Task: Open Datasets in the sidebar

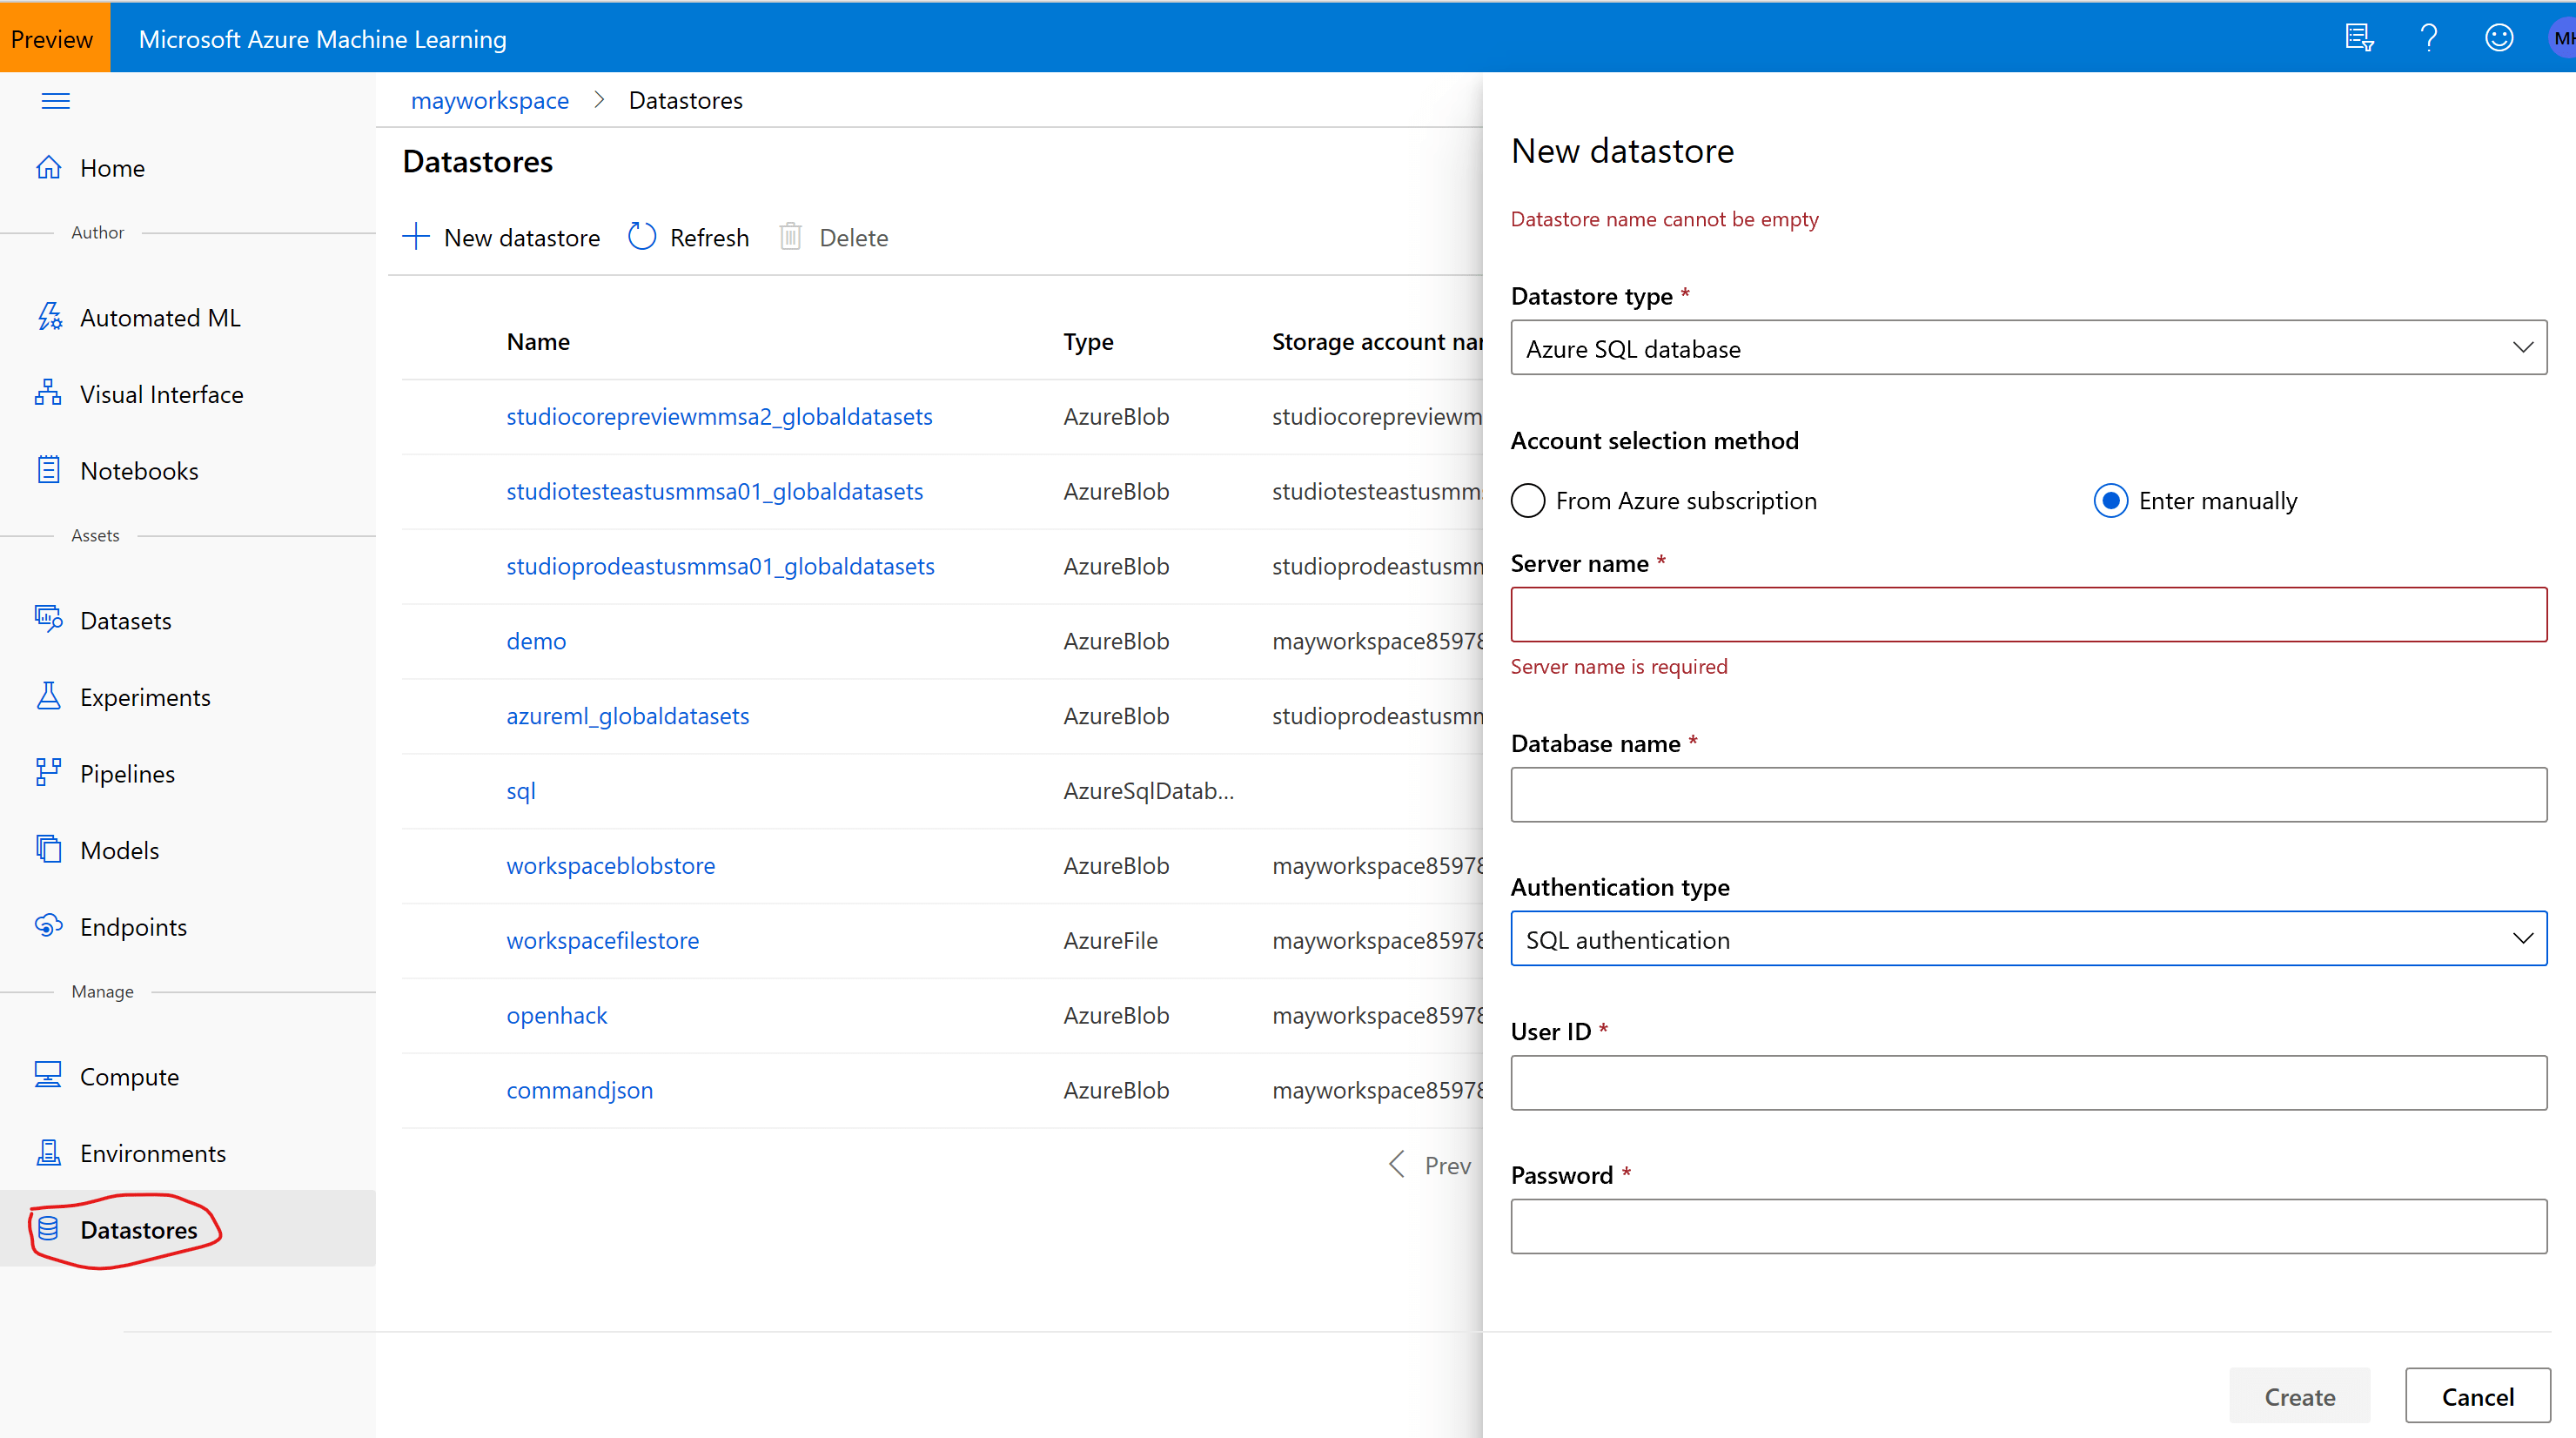Action: coord(125,621)
